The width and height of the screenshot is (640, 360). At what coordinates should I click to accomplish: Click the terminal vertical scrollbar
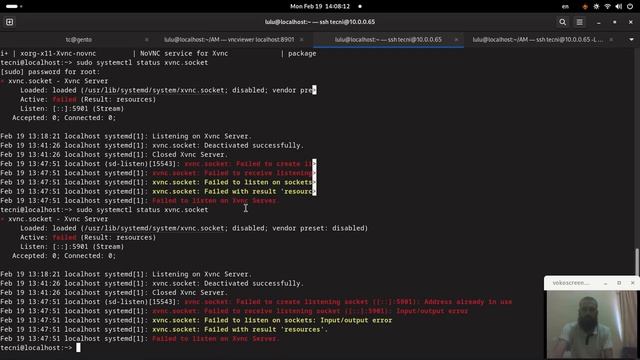coord(637,261)
